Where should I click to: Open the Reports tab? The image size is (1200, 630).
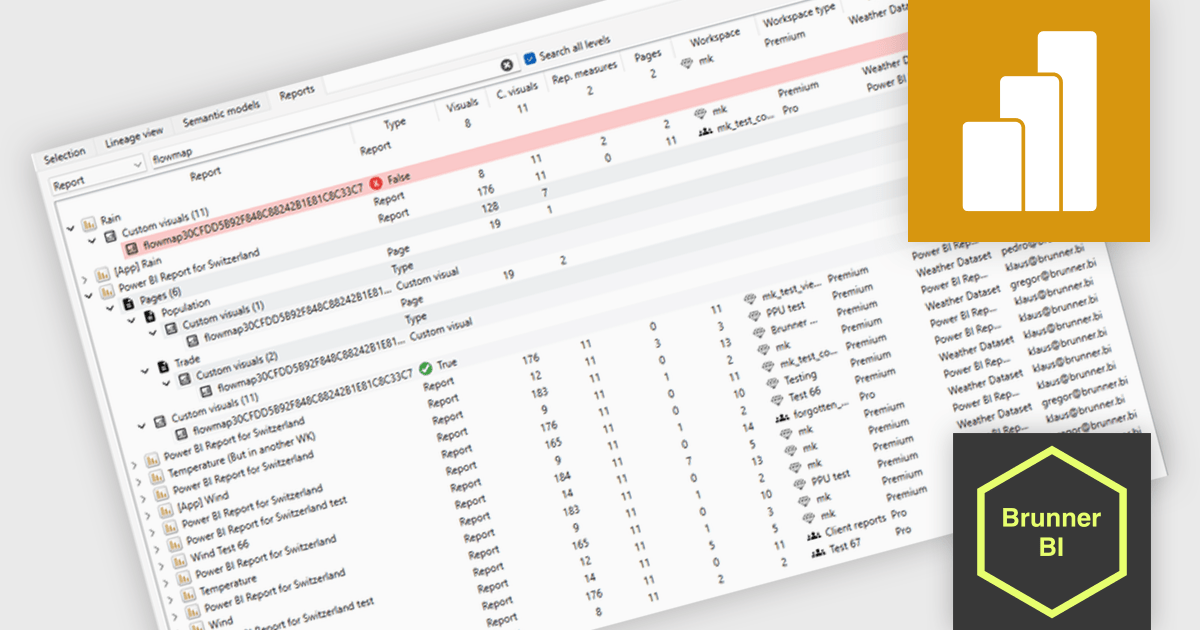click(x=297, y=89)
